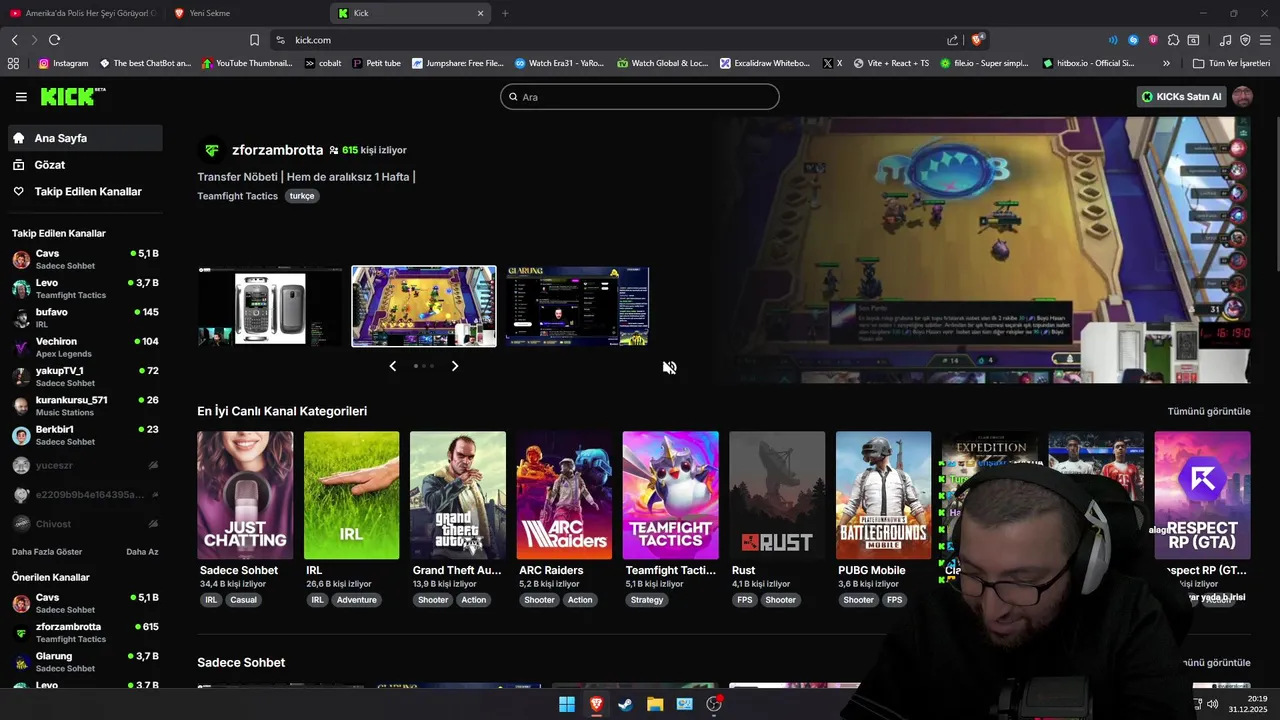
Task: Open the user profile avatar menu
Action: tap(1242, 97)
